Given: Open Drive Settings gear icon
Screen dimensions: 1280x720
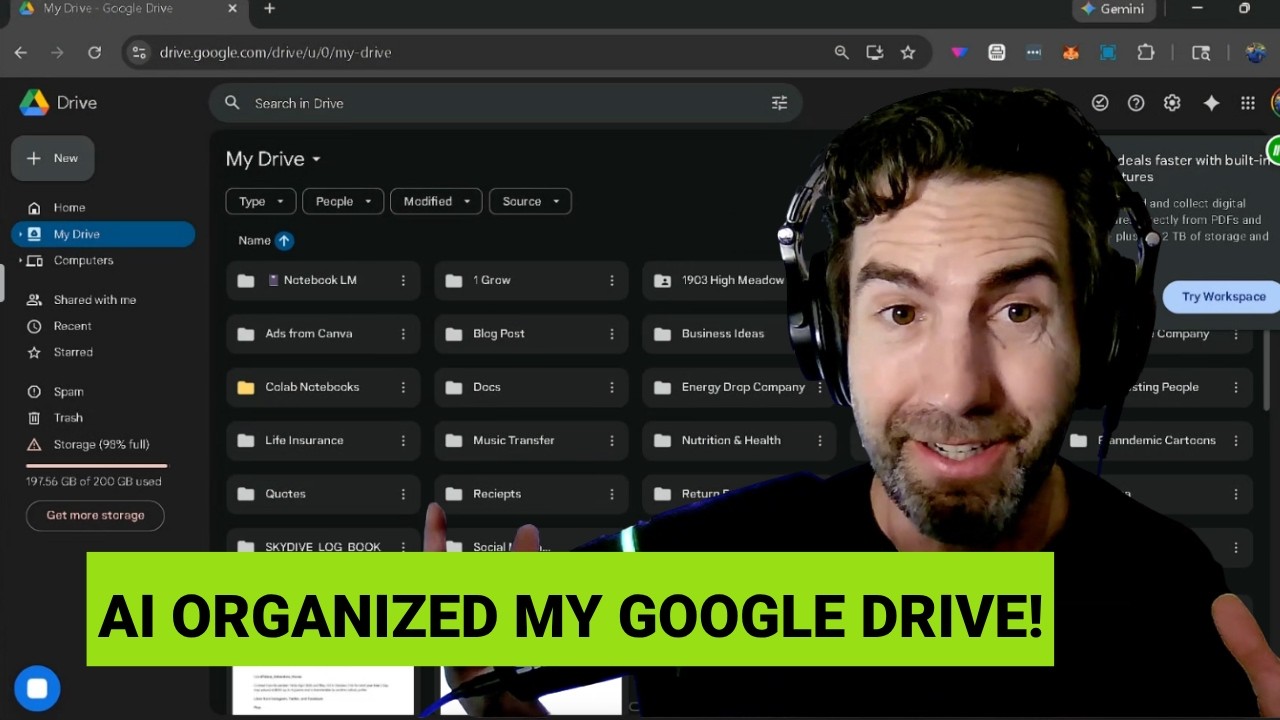Looking at the screenshot, I should (x=1172, y=103).
